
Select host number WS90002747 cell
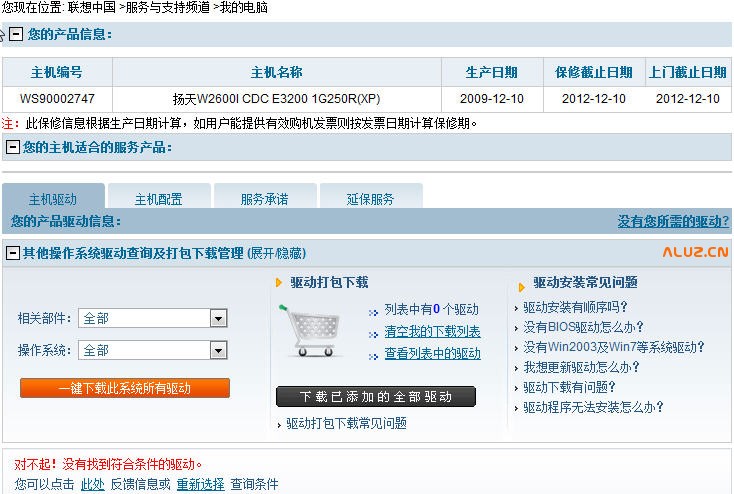pyautogui.click(x=57, y=99)
